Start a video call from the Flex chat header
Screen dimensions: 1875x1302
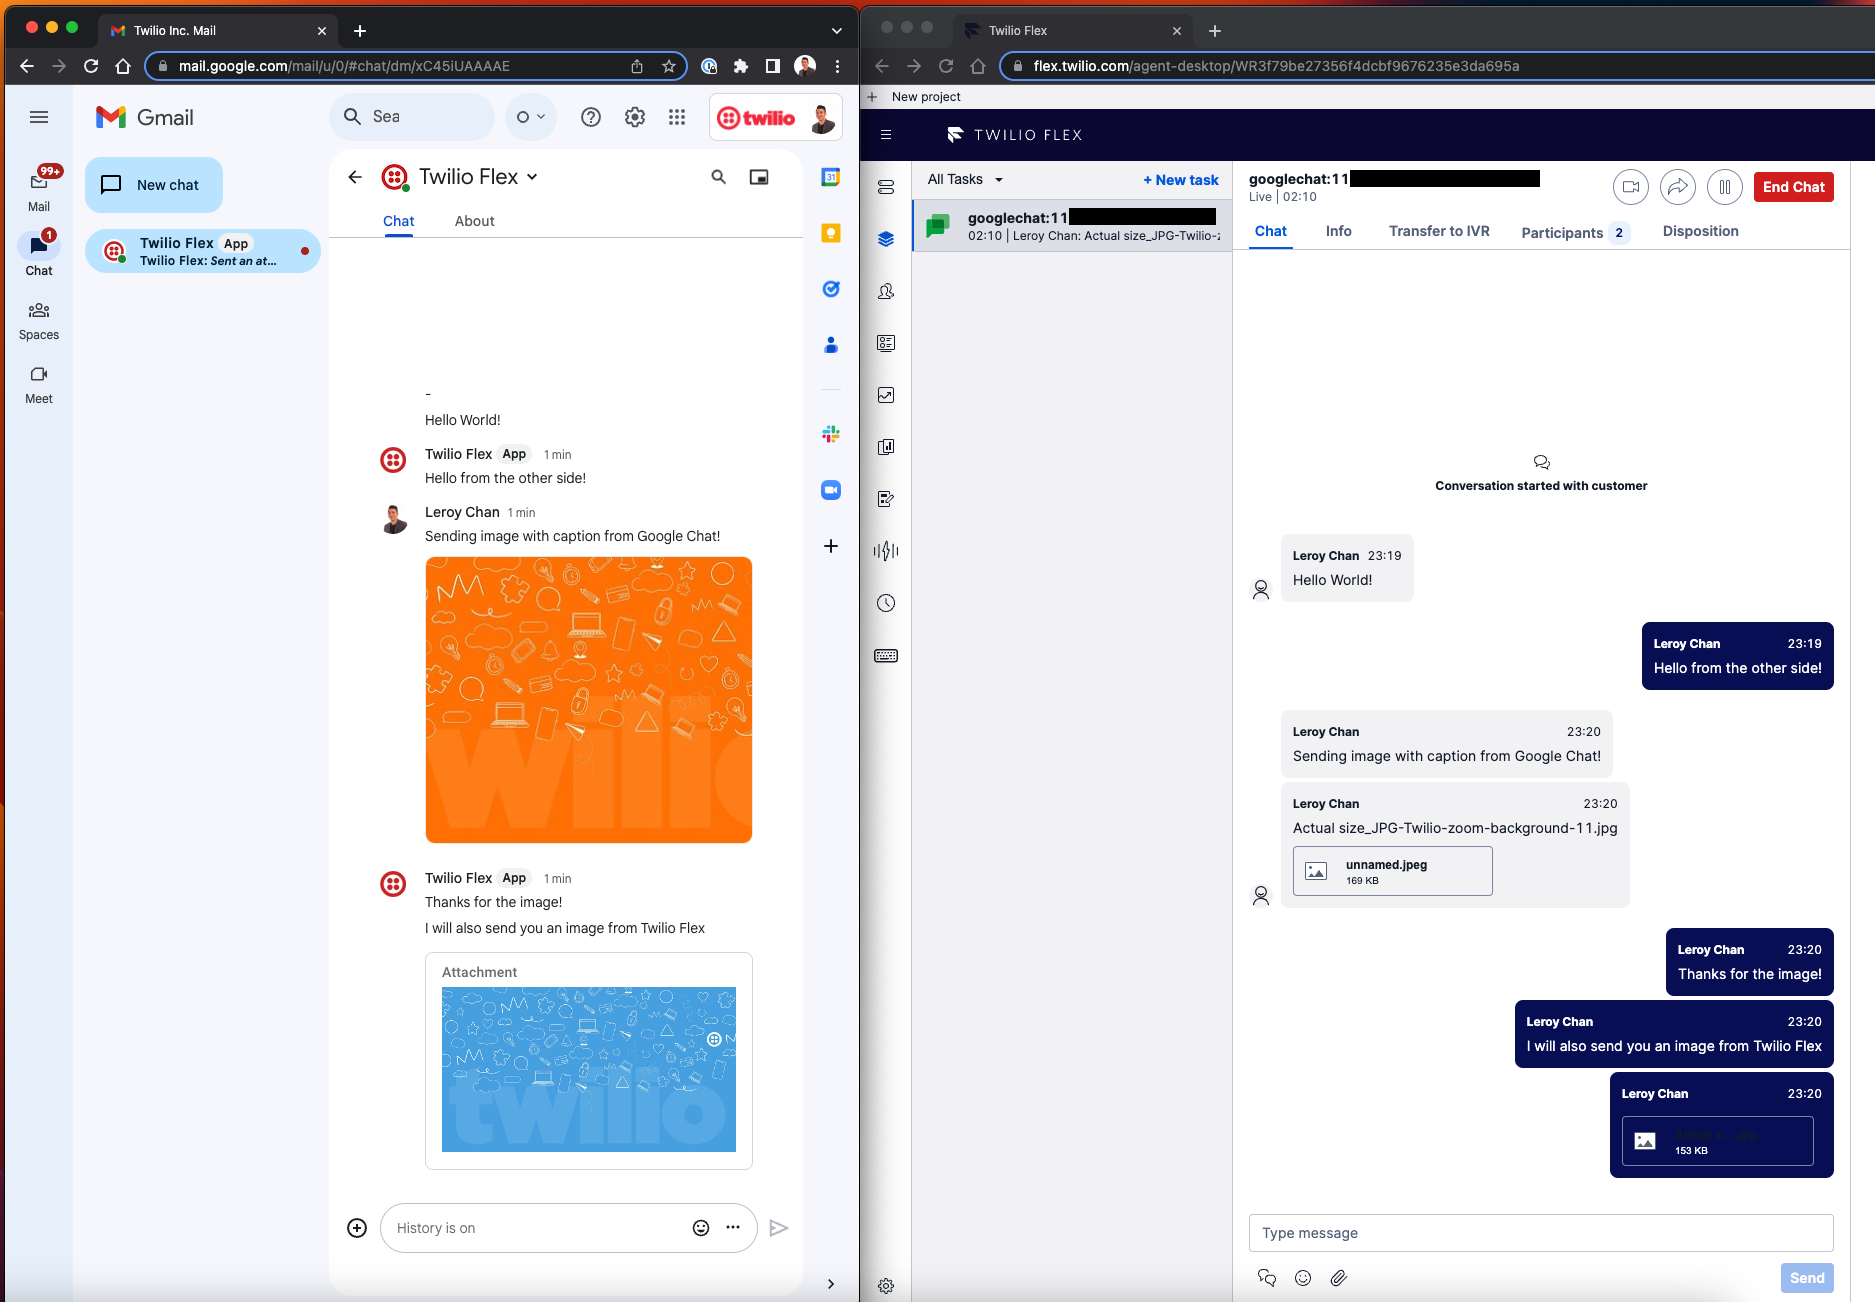1631,187
